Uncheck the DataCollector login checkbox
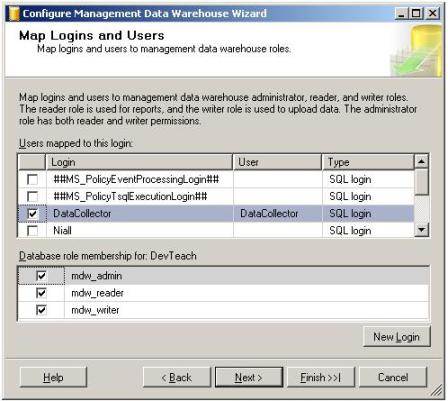The height and width of the screenshot is (401, 448). [32, 214]
